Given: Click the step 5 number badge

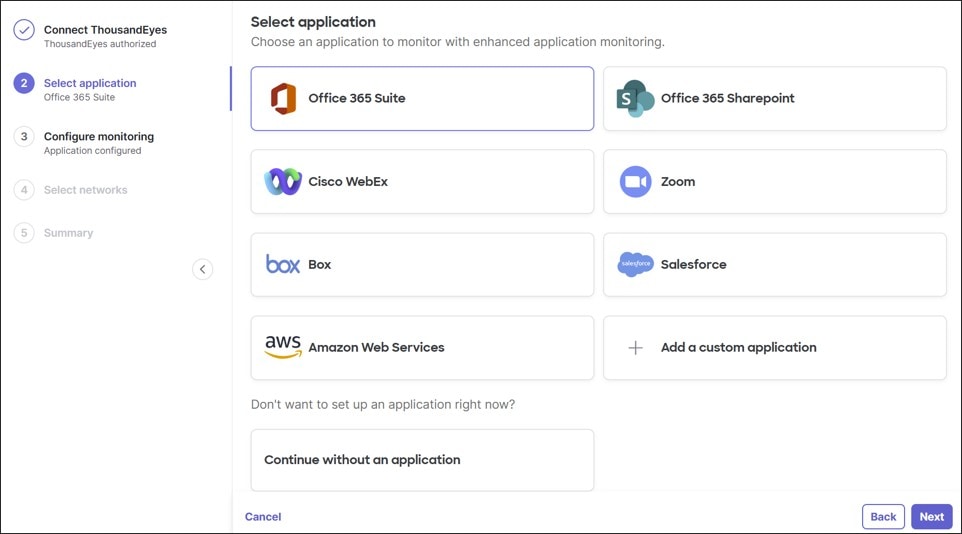Looking at the screenshot, I should 24,233.
